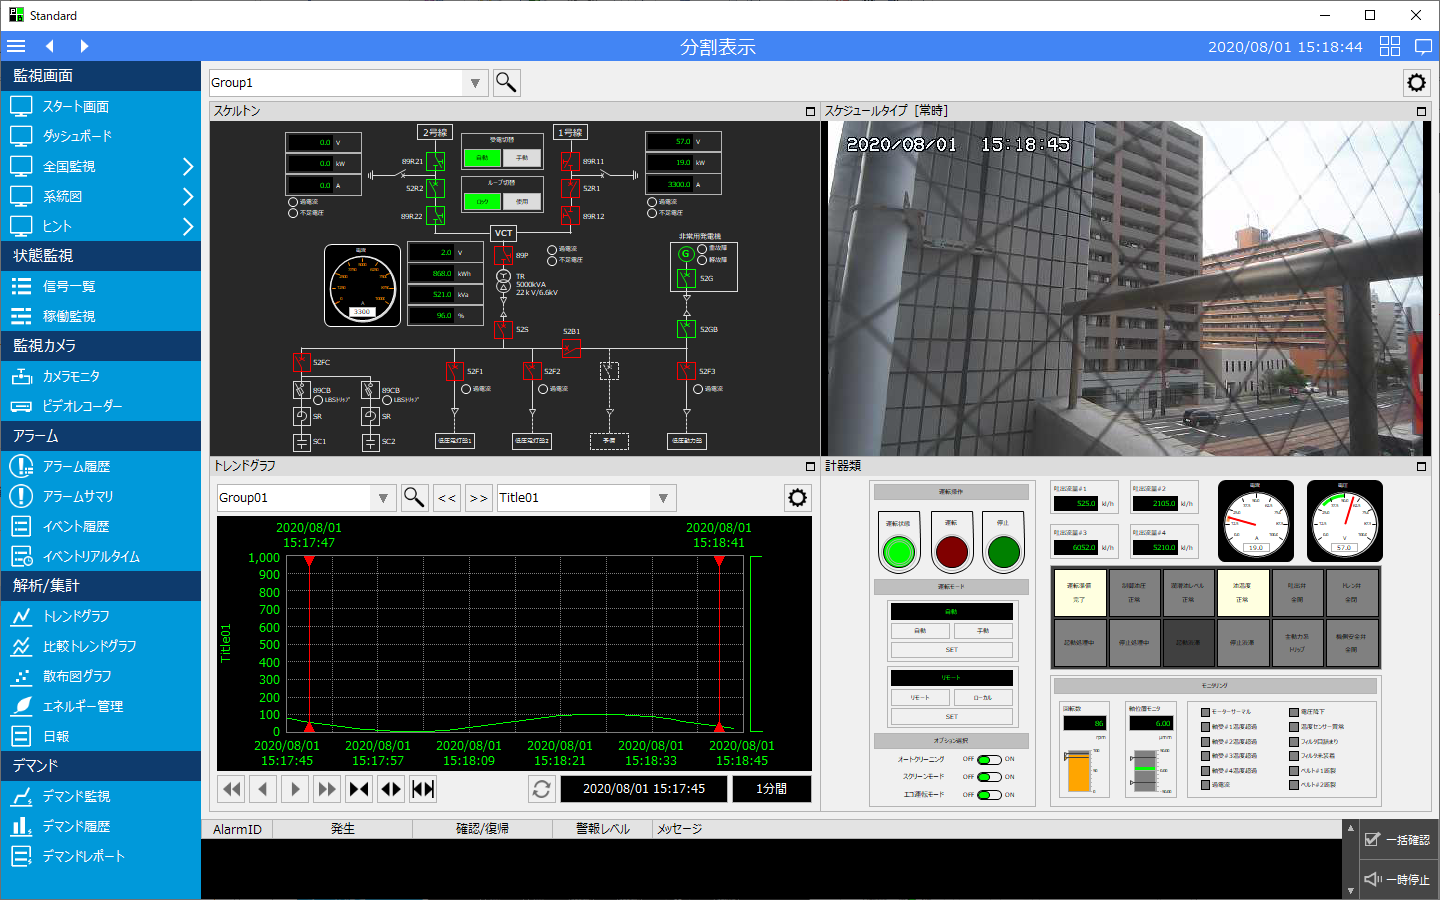Click the 1分間 time span button
Image resolution: width=1440 pixels, height=900 pixels.
[x=771, y=789]
